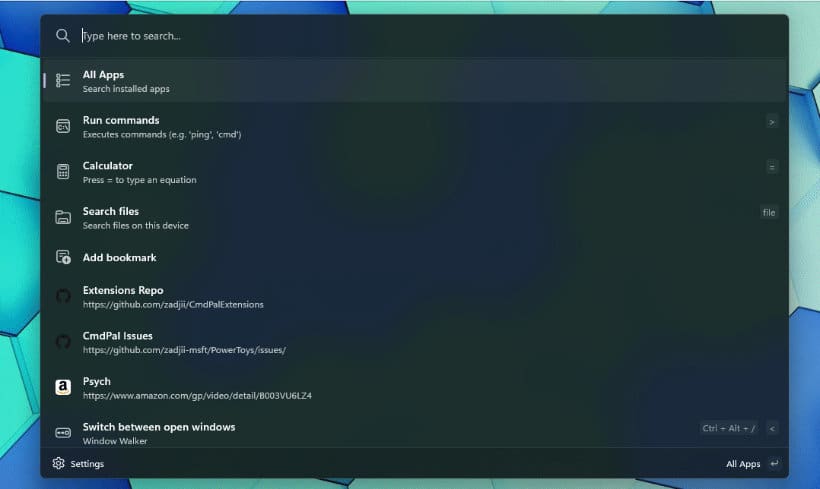Screen dimensions: 820x489
Task: Click the All Apps list icon
Action: point(63,81)
